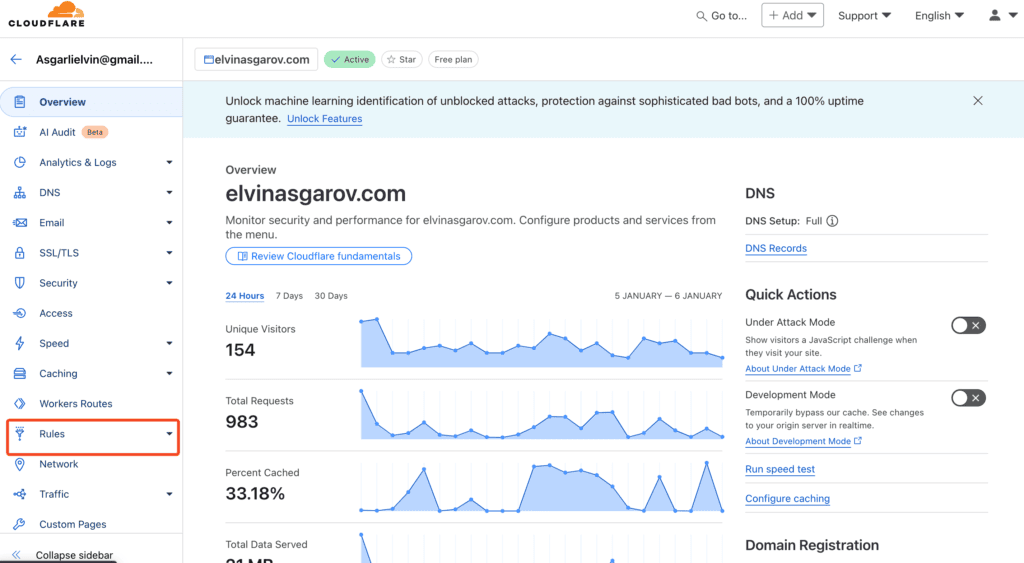Click the Security shield icon
The image size is (1024, 563).
(x=20, y=283)
